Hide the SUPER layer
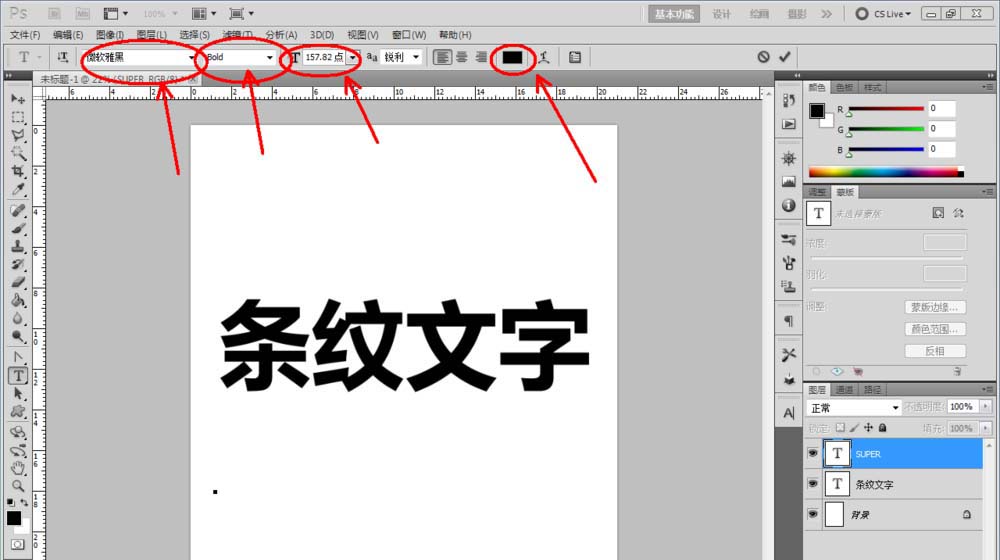 (812, 453)
